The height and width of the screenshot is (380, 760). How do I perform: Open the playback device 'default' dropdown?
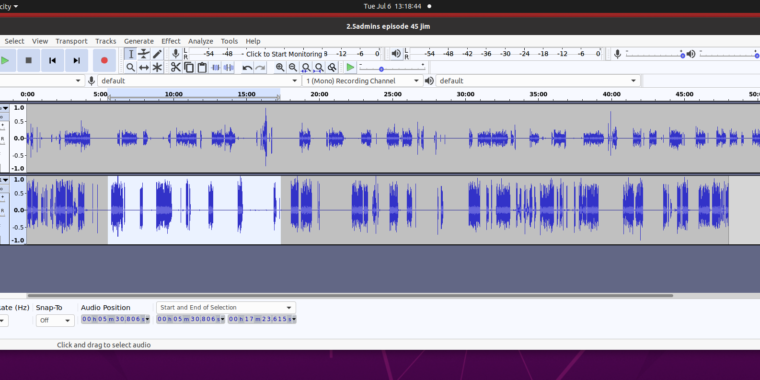(x=538, y=81)
